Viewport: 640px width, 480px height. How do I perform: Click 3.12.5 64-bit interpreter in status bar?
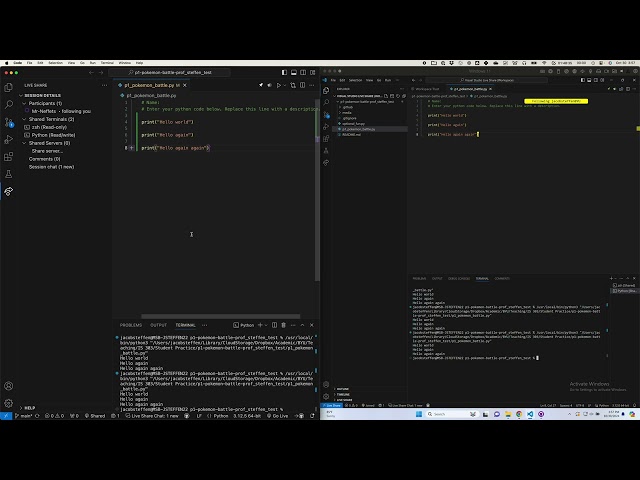click(247, 416)
